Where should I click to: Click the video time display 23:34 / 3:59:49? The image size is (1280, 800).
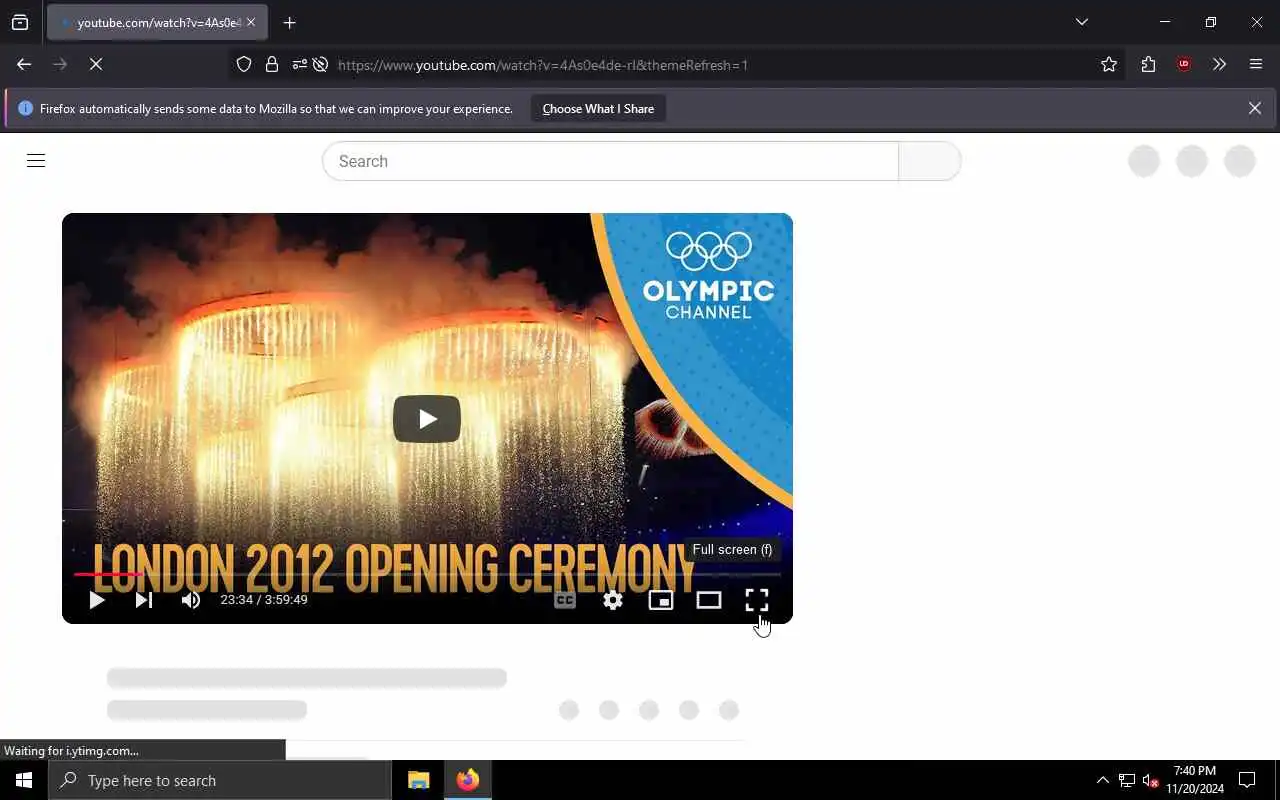click(x=264, y=600)
